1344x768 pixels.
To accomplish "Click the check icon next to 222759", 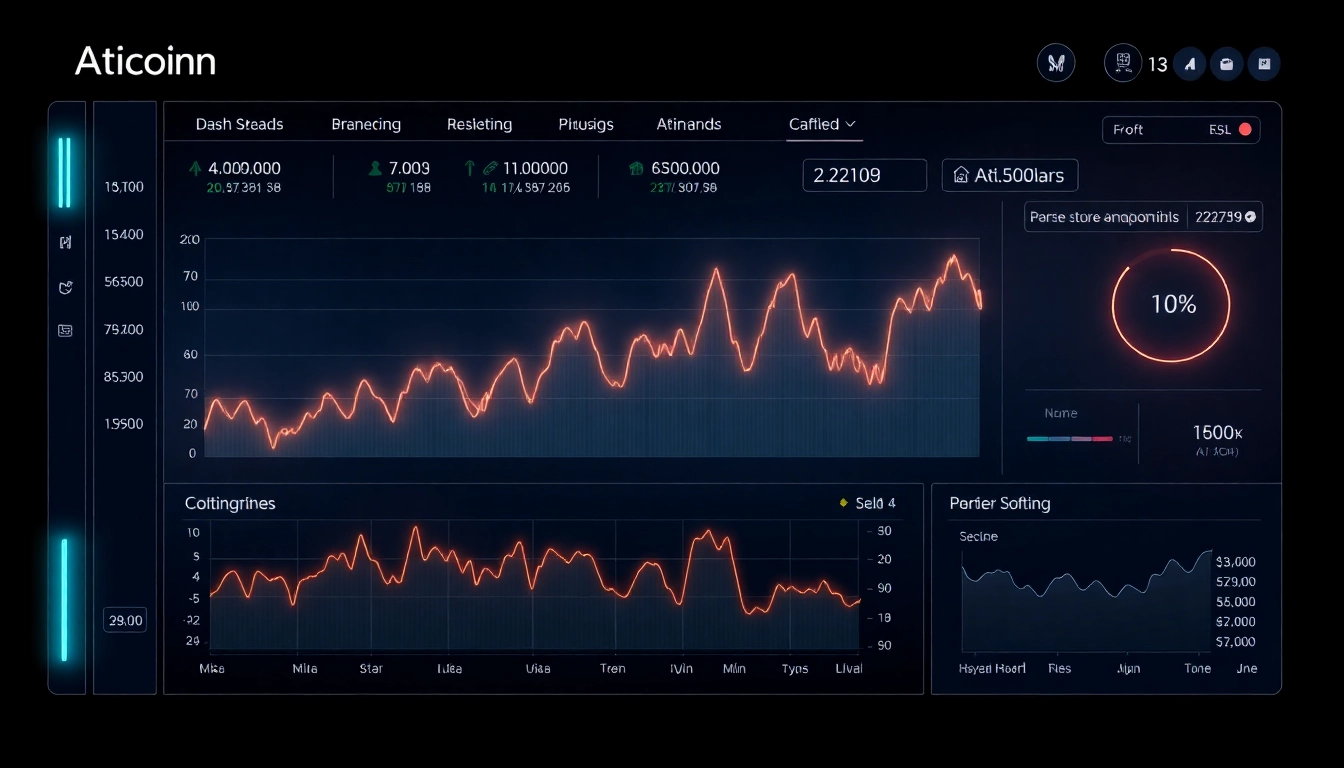I will coord(1250,217).
